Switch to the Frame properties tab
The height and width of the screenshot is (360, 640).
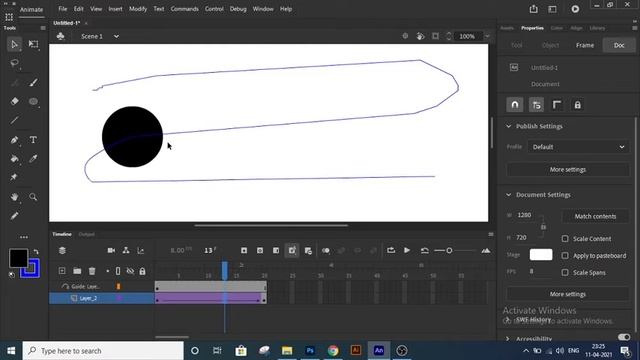pos(585,45)
